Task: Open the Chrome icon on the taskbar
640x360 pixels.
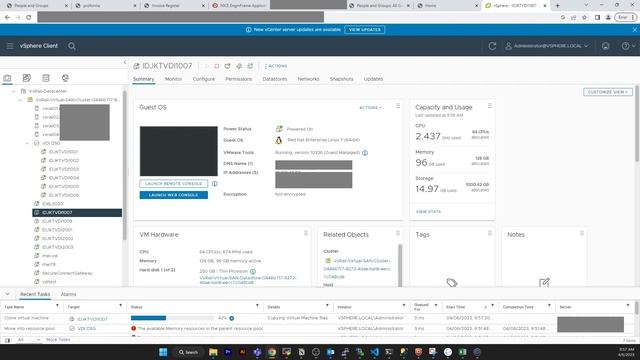Action: (272, 352)
